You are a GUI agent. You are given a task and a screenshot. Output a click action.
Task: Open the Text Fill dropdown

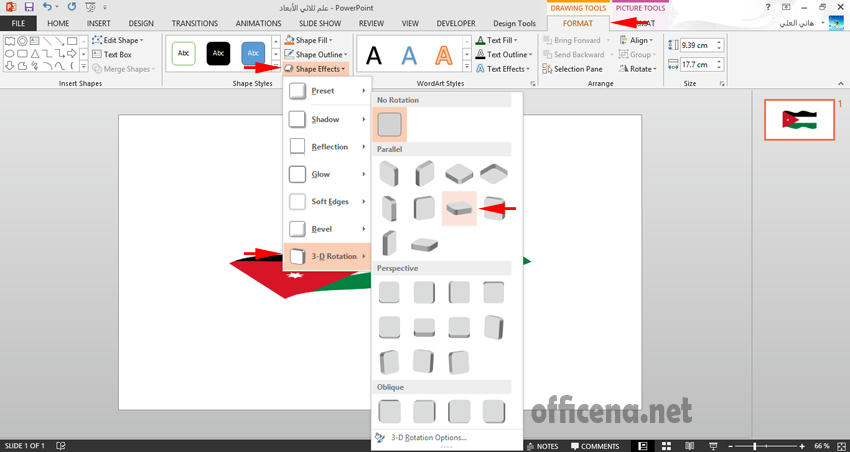coord(497,40)
